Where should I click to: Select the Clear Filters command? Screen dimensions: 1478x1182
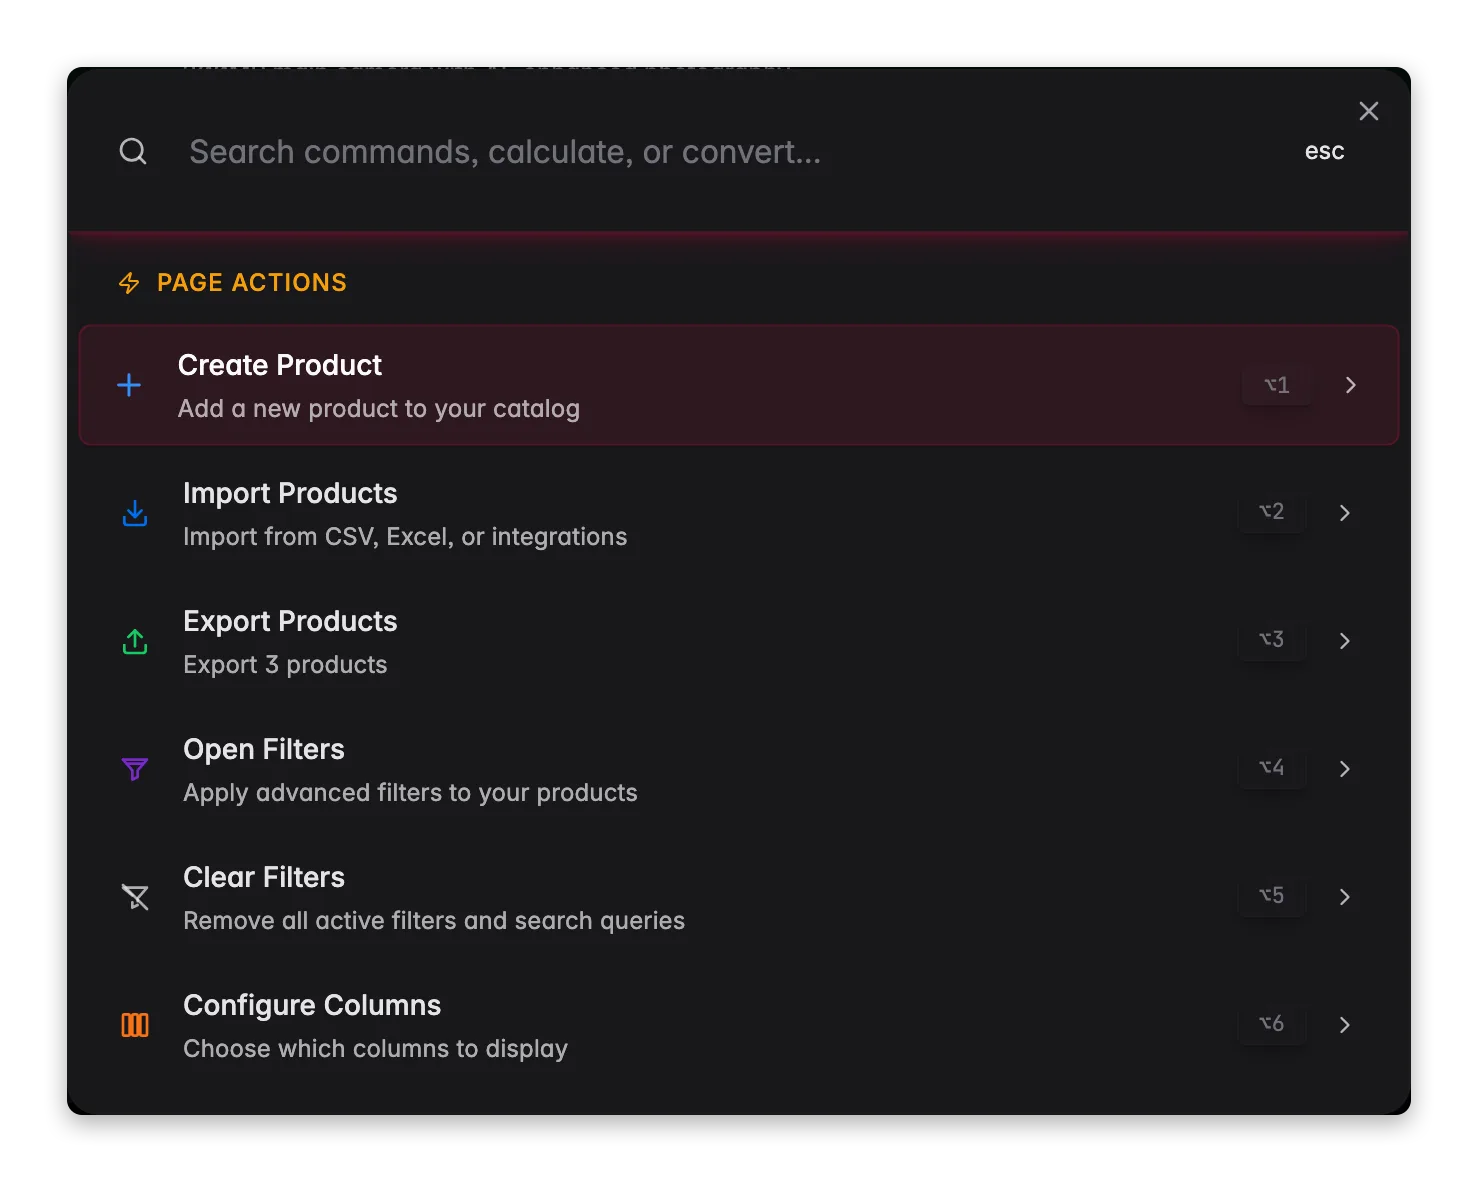click(x=739, y=897)
